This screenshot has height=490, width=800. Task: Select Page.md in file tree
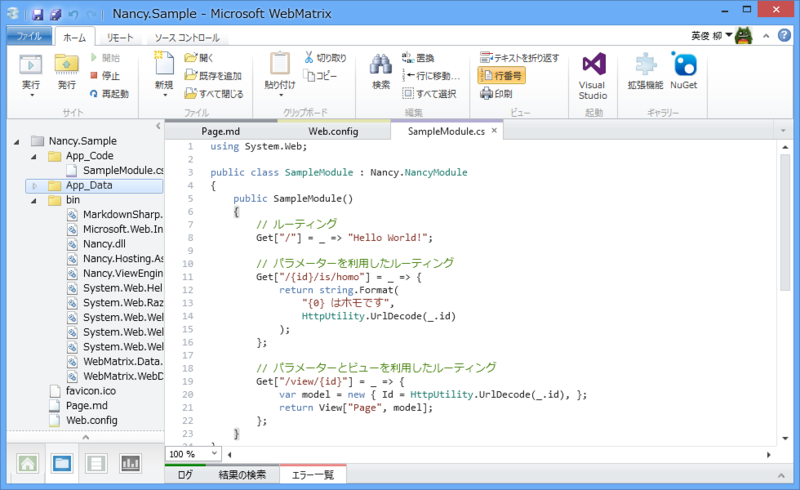pyautogui.click(x=79, y=406)
